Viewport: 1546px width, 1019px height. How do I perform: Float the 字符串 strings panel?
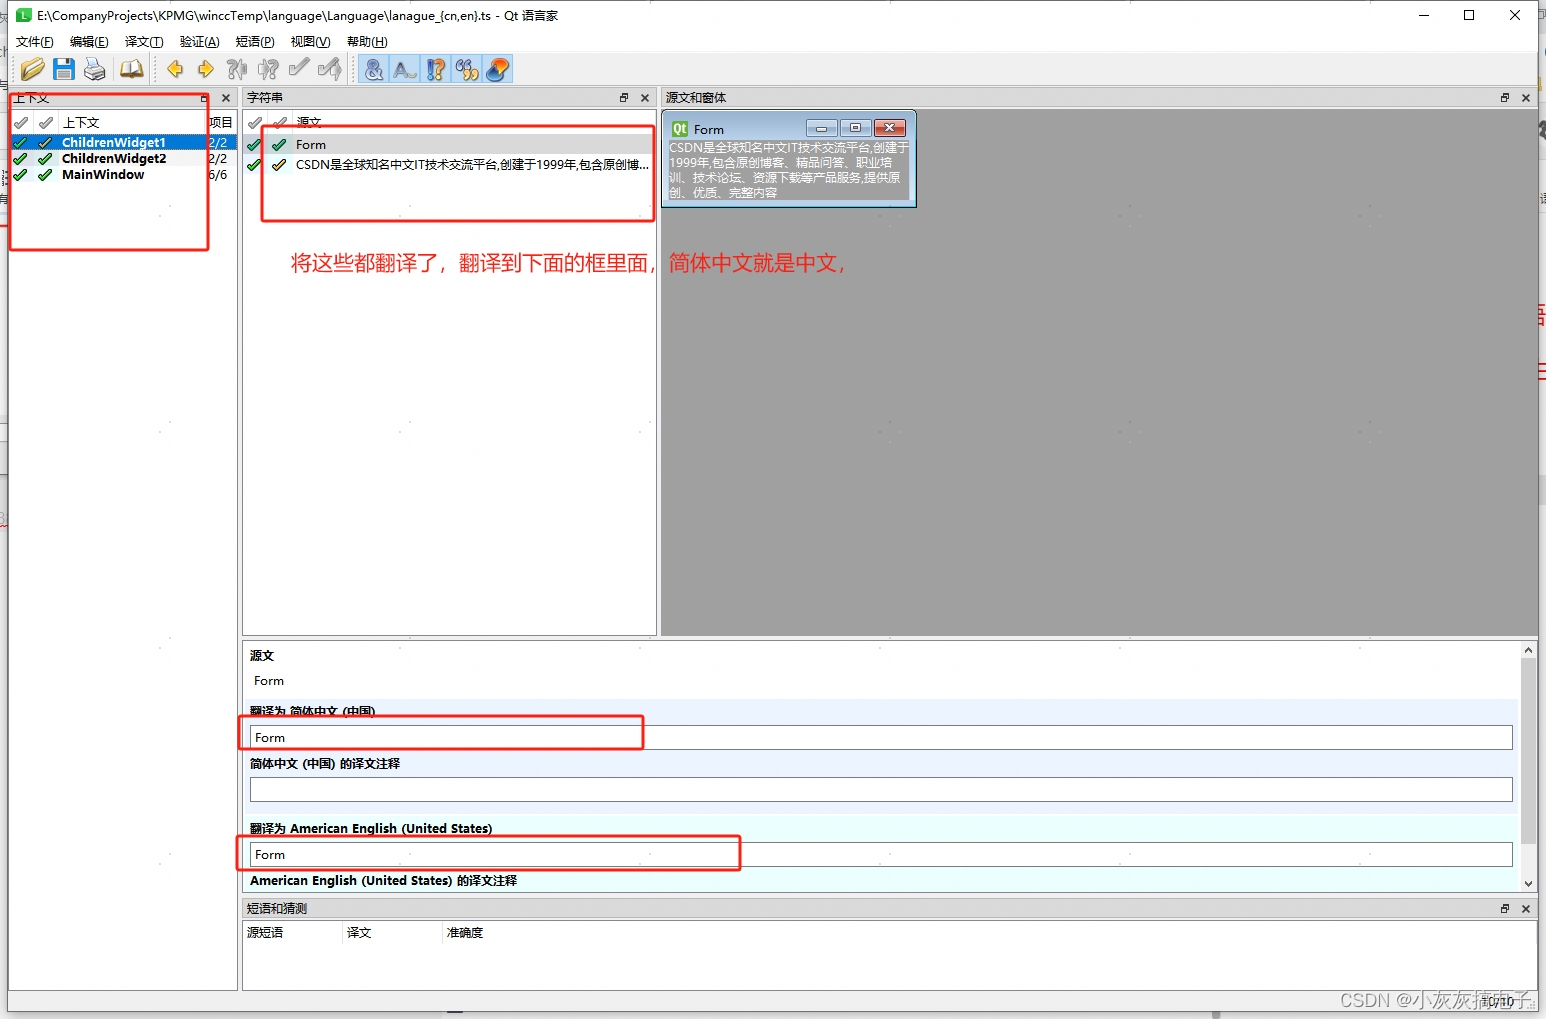pyautogui.click(x=623, y=98)
